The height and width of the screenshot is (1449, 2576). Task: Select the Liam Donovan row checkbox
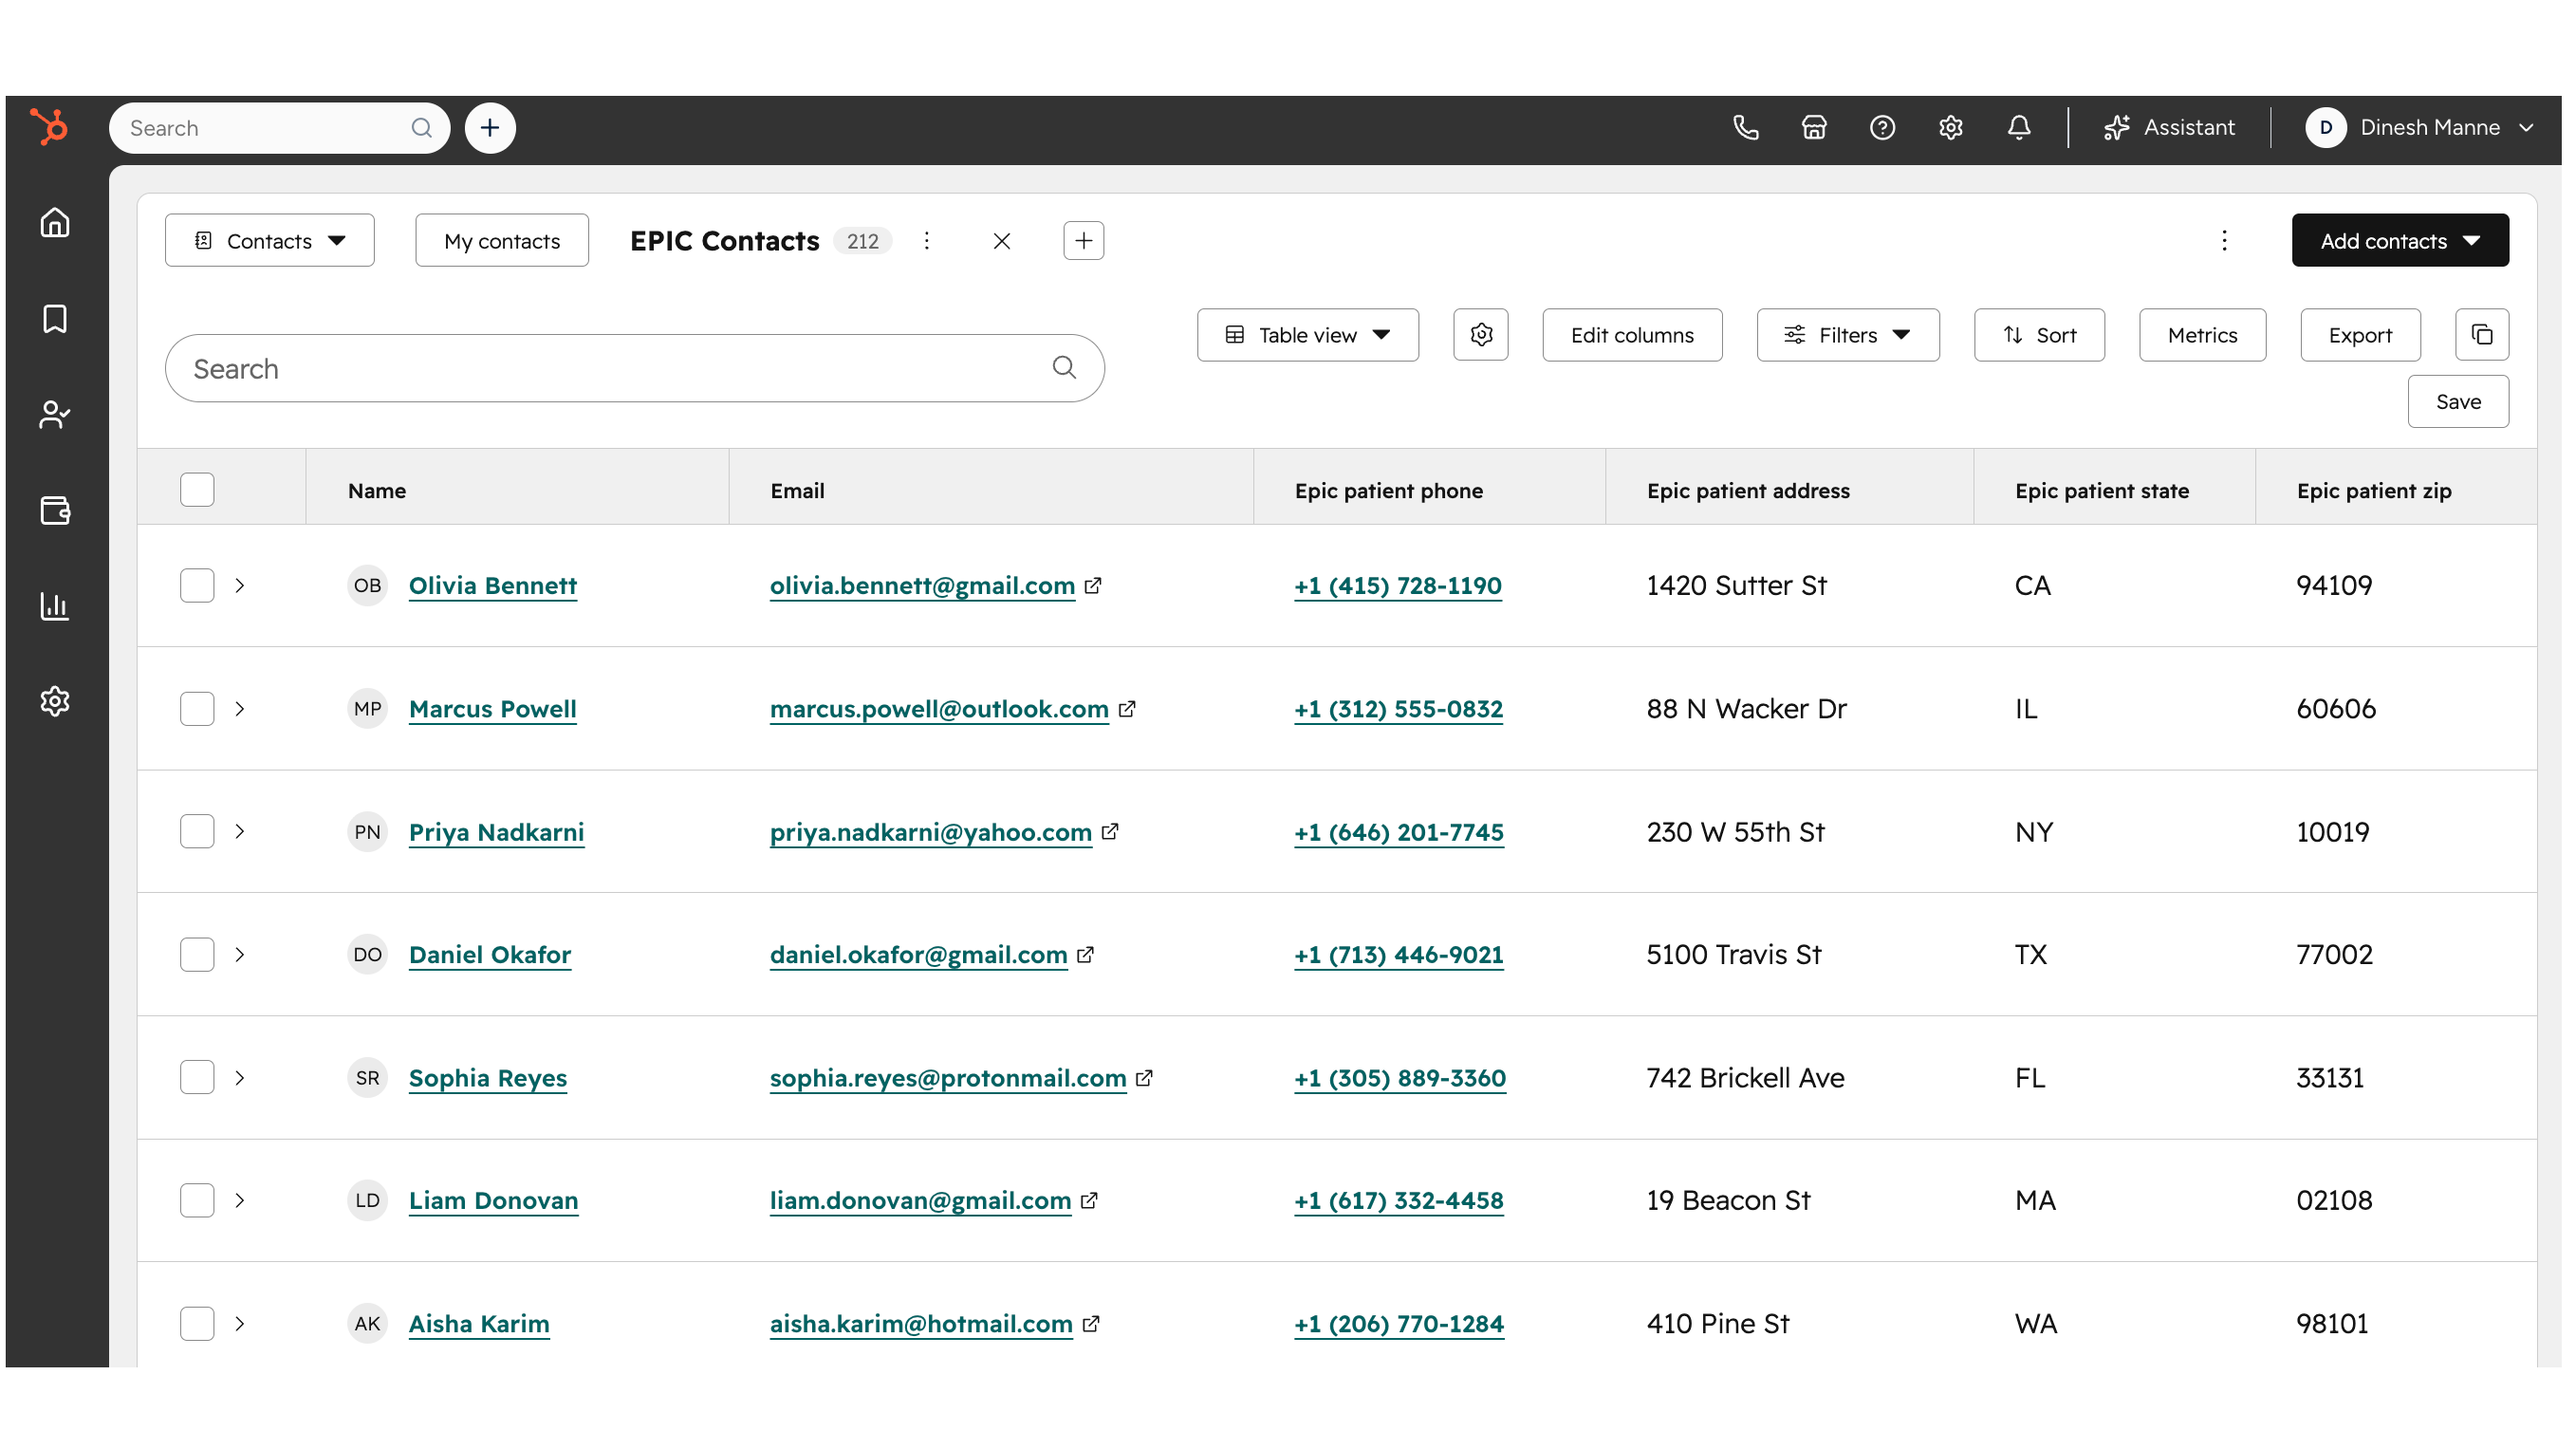click(197, 1201)
